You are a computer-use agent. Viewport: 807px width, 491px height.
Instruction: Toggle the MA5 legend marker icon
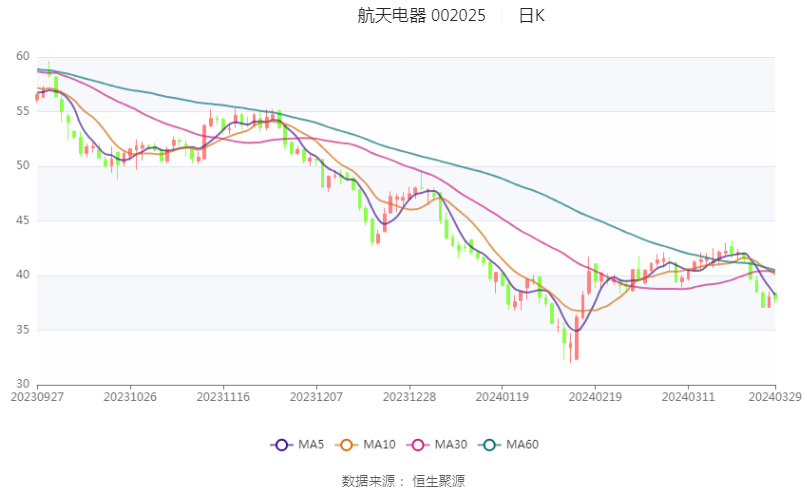click(281, 444)
